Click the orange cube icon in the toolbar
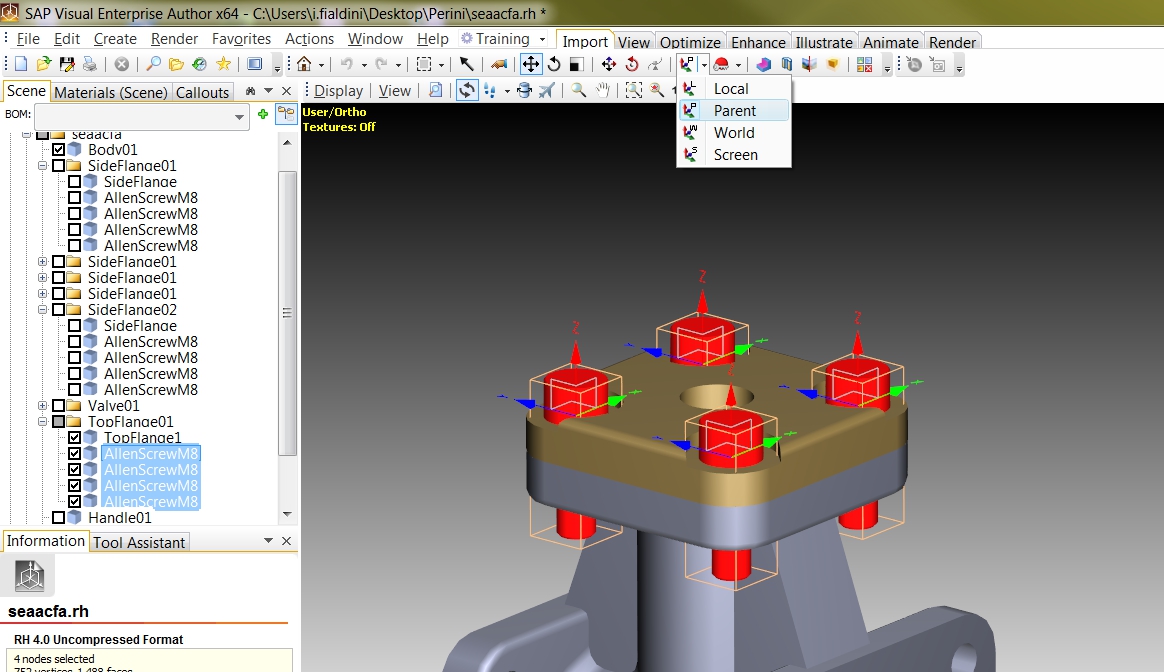 [x=832, y=65]
